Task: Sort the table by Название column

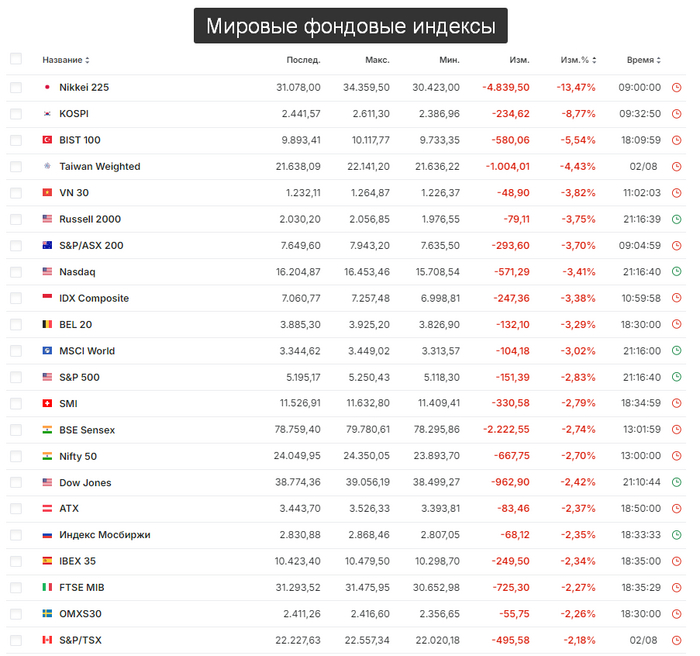Action: pos(66,60)
